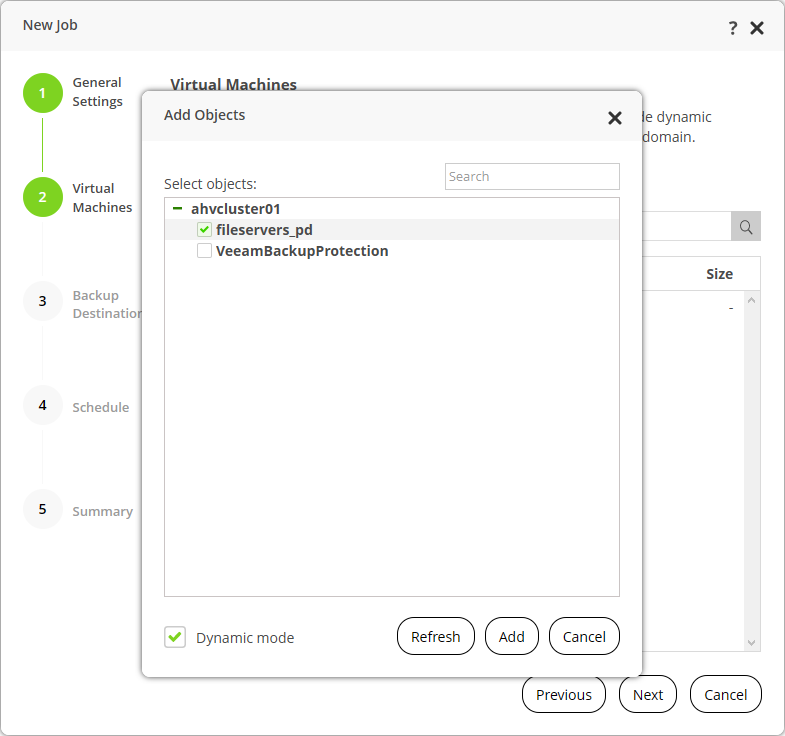Cancel the New Job wizard
785x736 pixels.
coord(725,694)
